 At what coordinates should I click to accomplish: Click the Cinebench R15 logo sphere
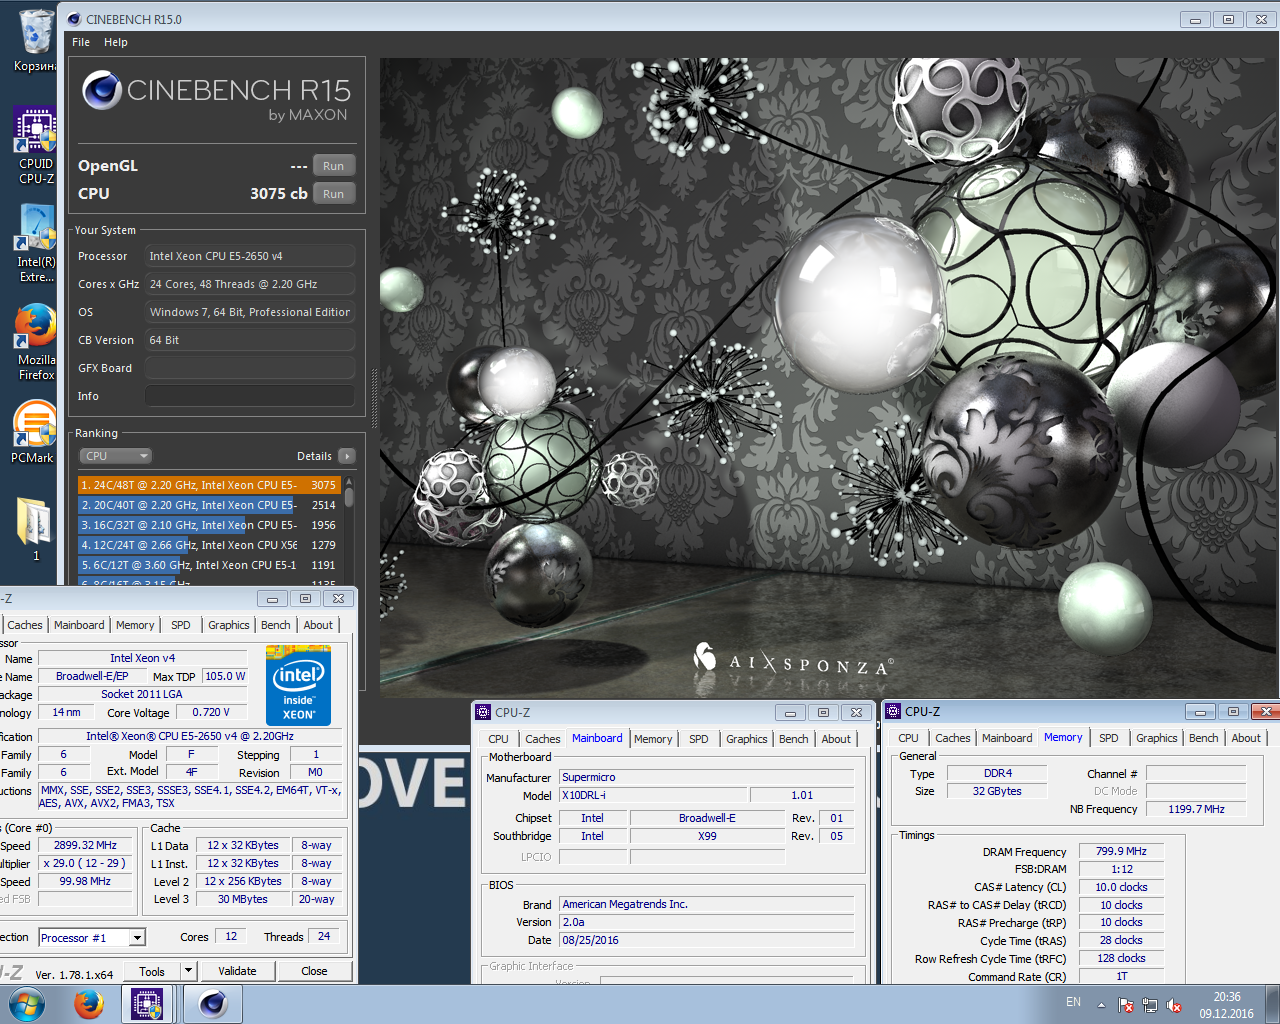(x=102, y=90)
